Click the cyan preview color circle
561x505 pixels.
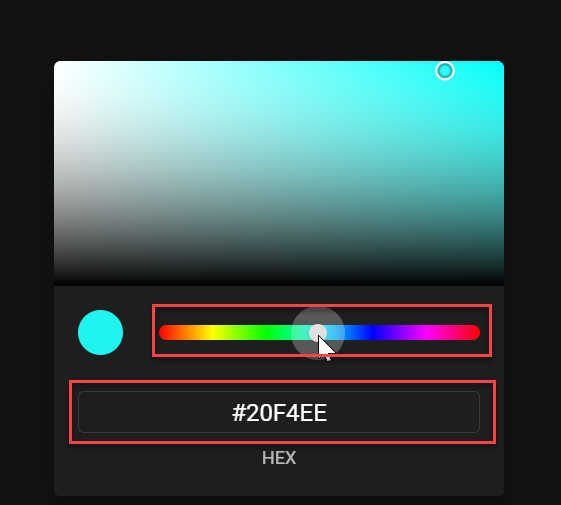[101, 332]
